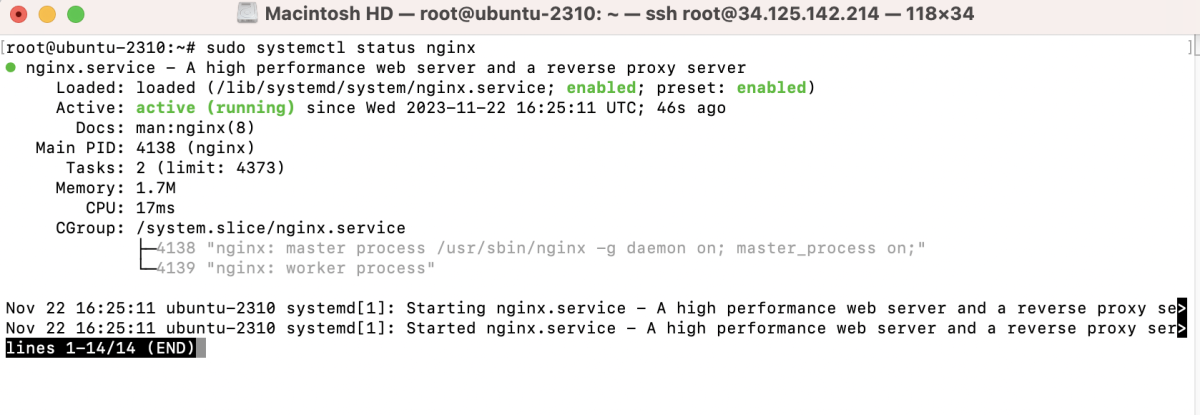Minimize the terminal using the yellow button

(x=47, y=15)
